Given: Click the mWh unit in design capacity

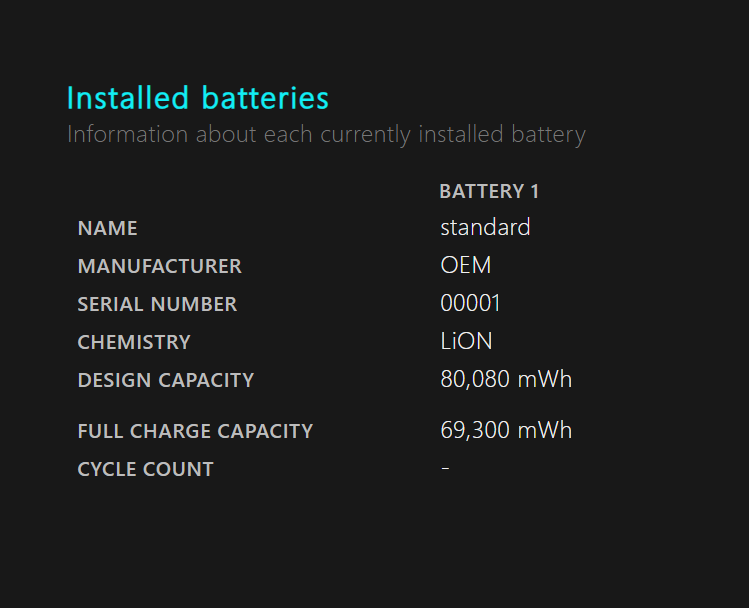Looking at the screenshot, I should coord(545,379).
